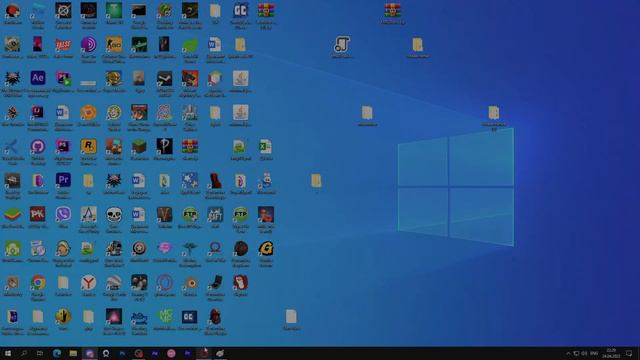Select the Google Chrome desktop icon
This screenshot has width=640, height=360.
[x=38, y=282]
